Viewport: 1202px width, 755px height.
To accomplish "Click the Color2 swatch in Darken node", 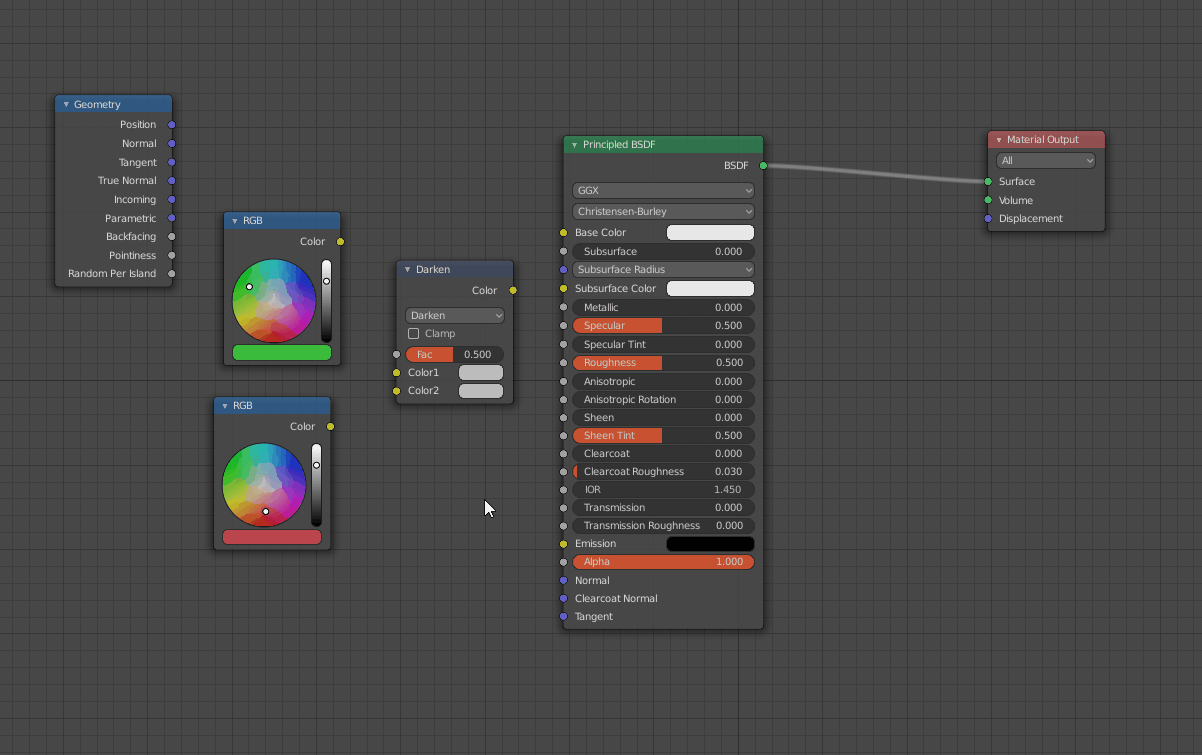I will click(x=481, y=391).
